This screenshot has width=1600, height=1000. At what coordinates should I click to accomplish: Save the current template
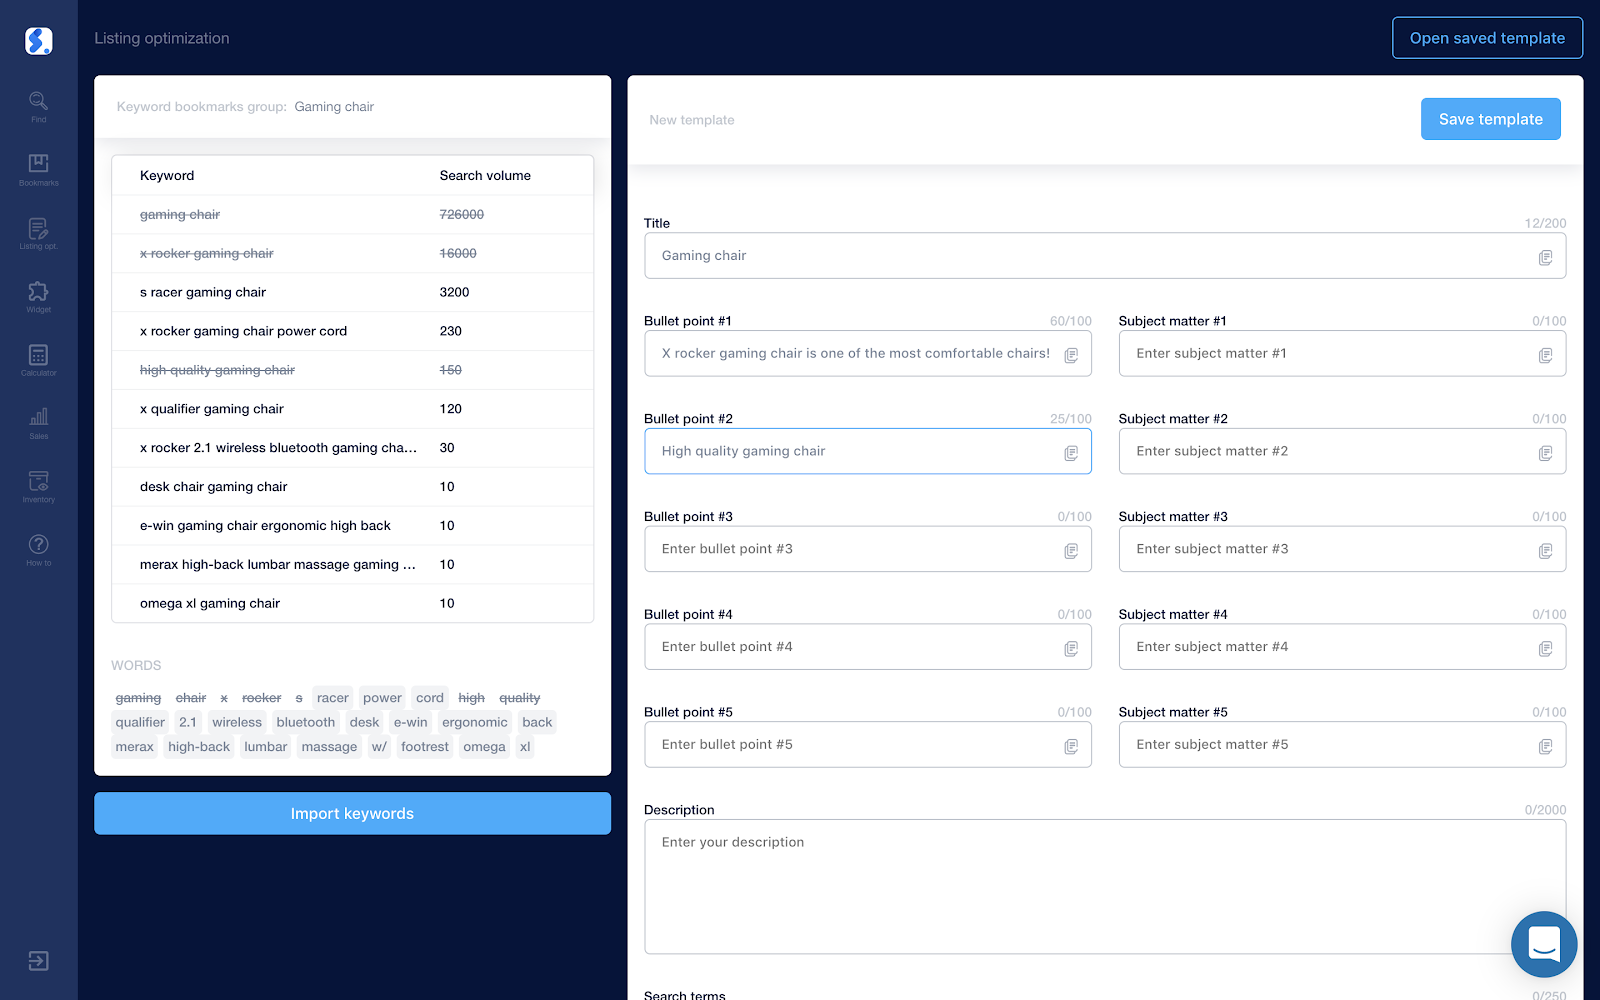coord(1490,119)
